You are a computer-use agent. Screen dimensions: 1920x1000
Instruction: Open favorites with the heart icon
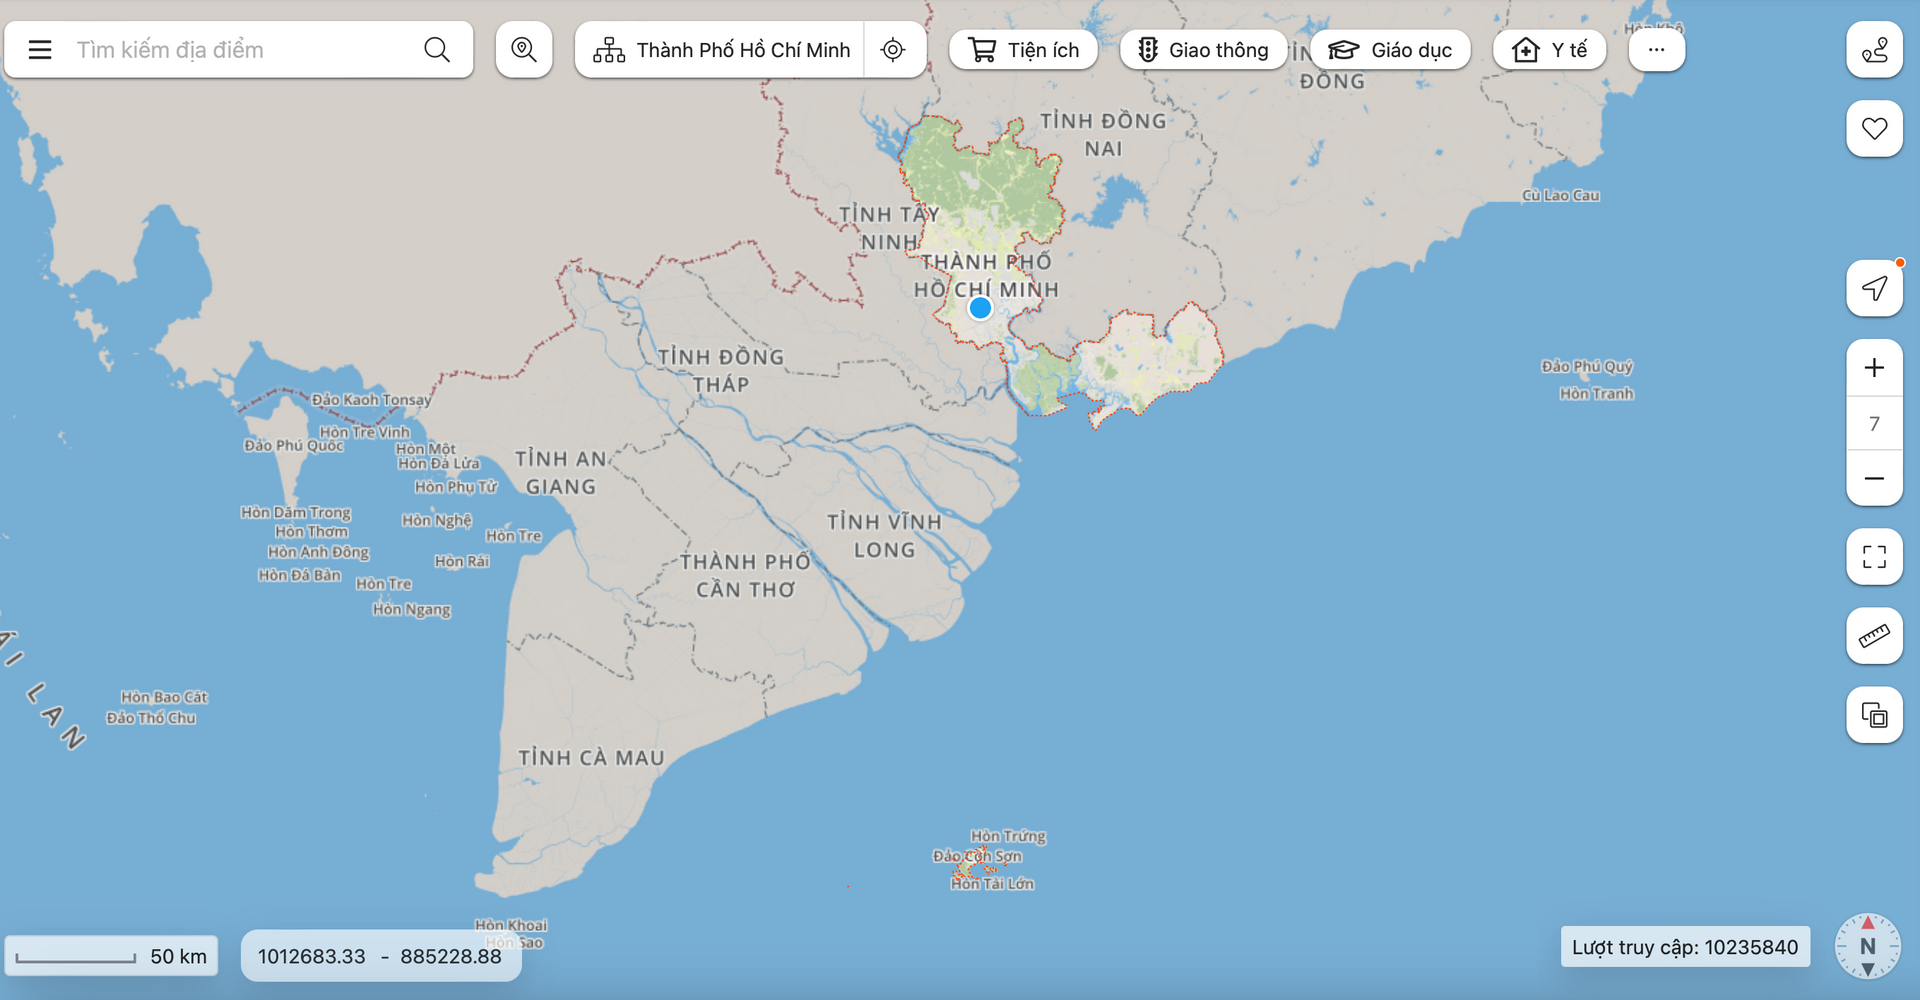1874,129
